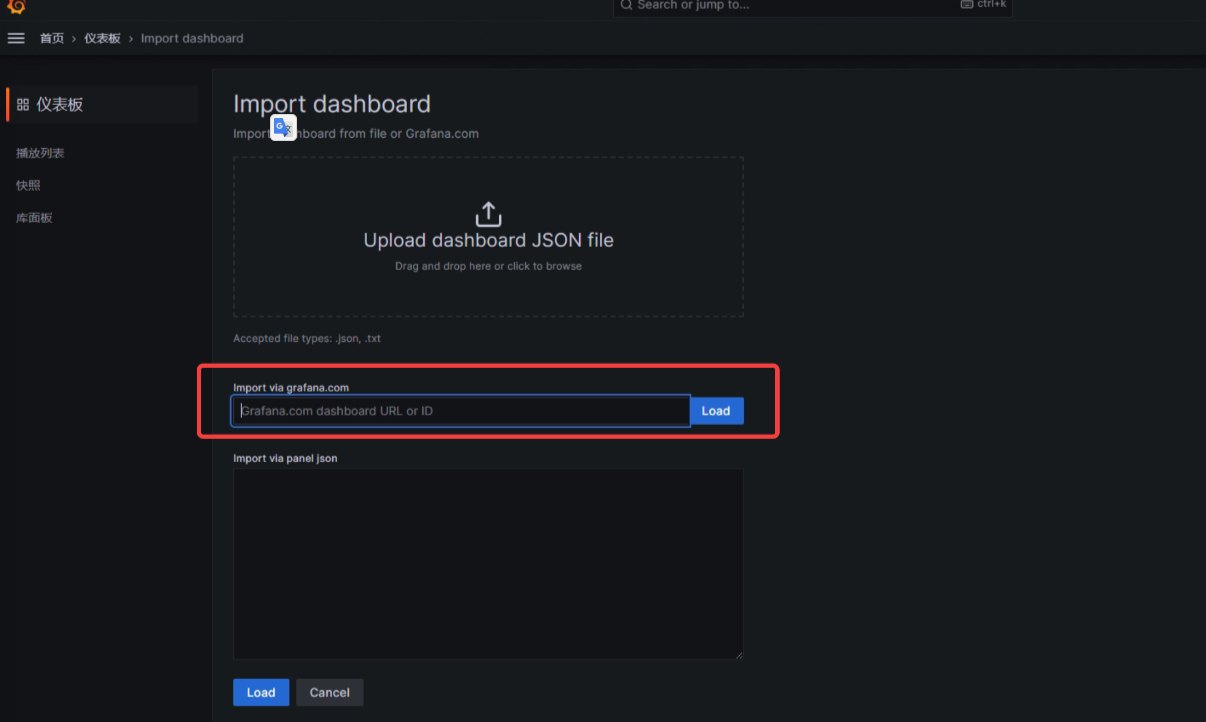The width and height of the screenshot is (1206, 722).
Task: Click the Import via grafana.com label
Action: (291, 388)
